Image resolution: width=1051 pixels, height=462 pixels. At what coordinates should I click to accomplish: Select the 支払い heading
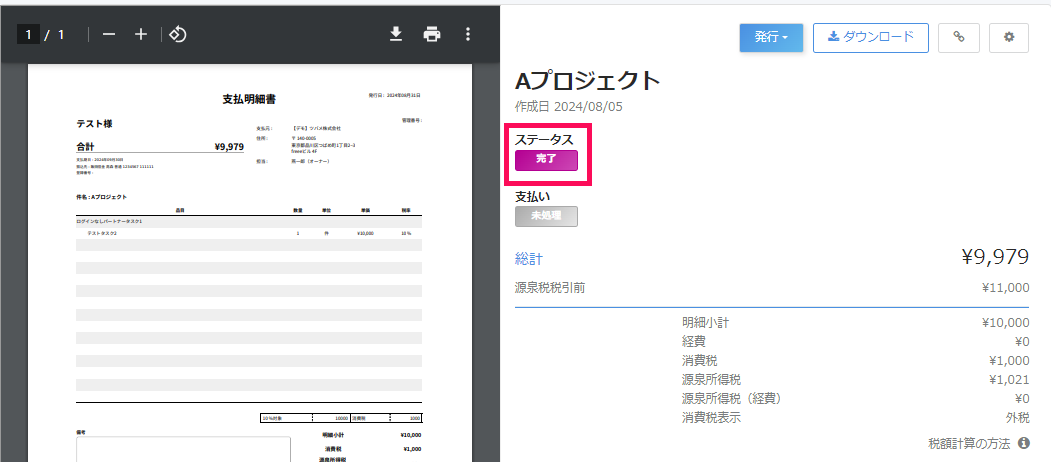(x=532, y=196)
